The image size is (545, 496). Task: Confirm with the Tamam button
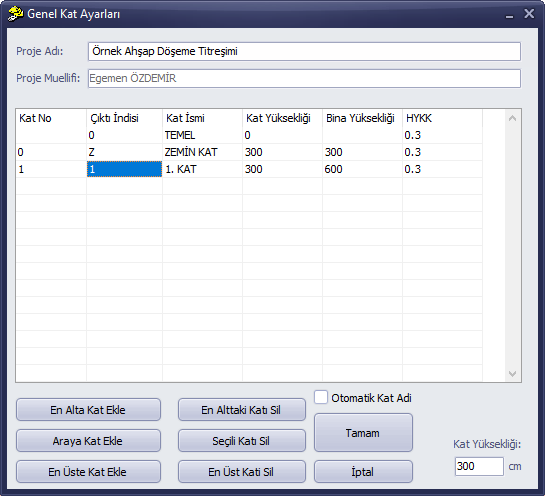[363, 433]
